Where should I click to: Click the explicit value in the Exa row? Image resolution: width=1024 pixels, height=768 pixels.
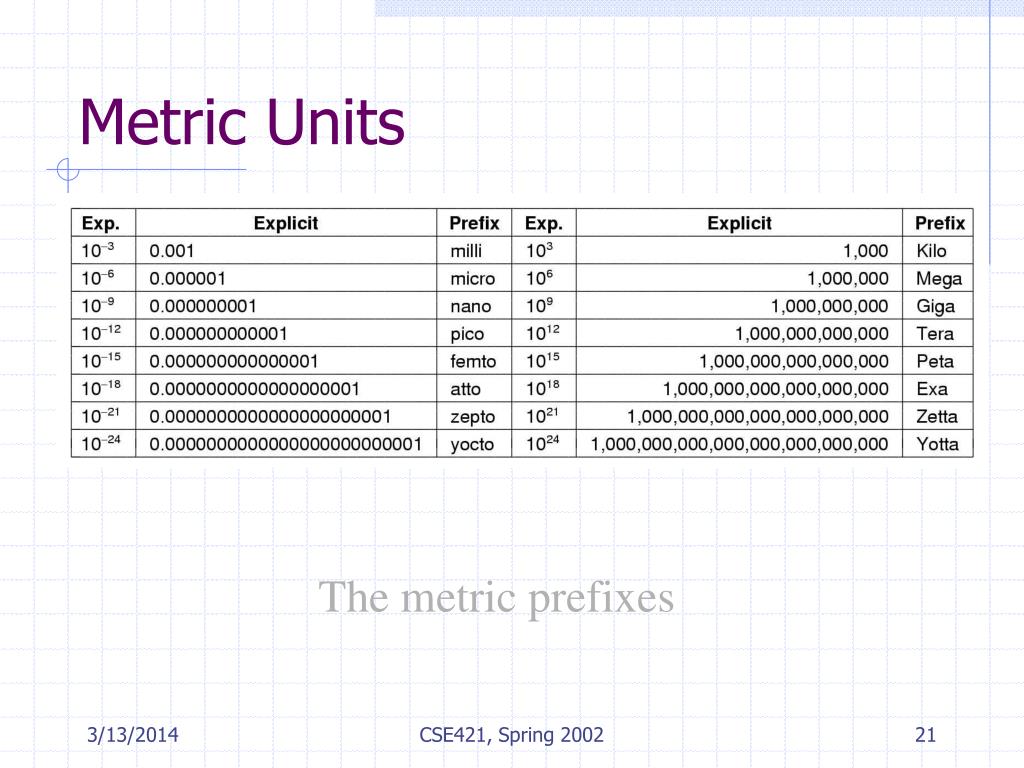click(x=776, y=389)
